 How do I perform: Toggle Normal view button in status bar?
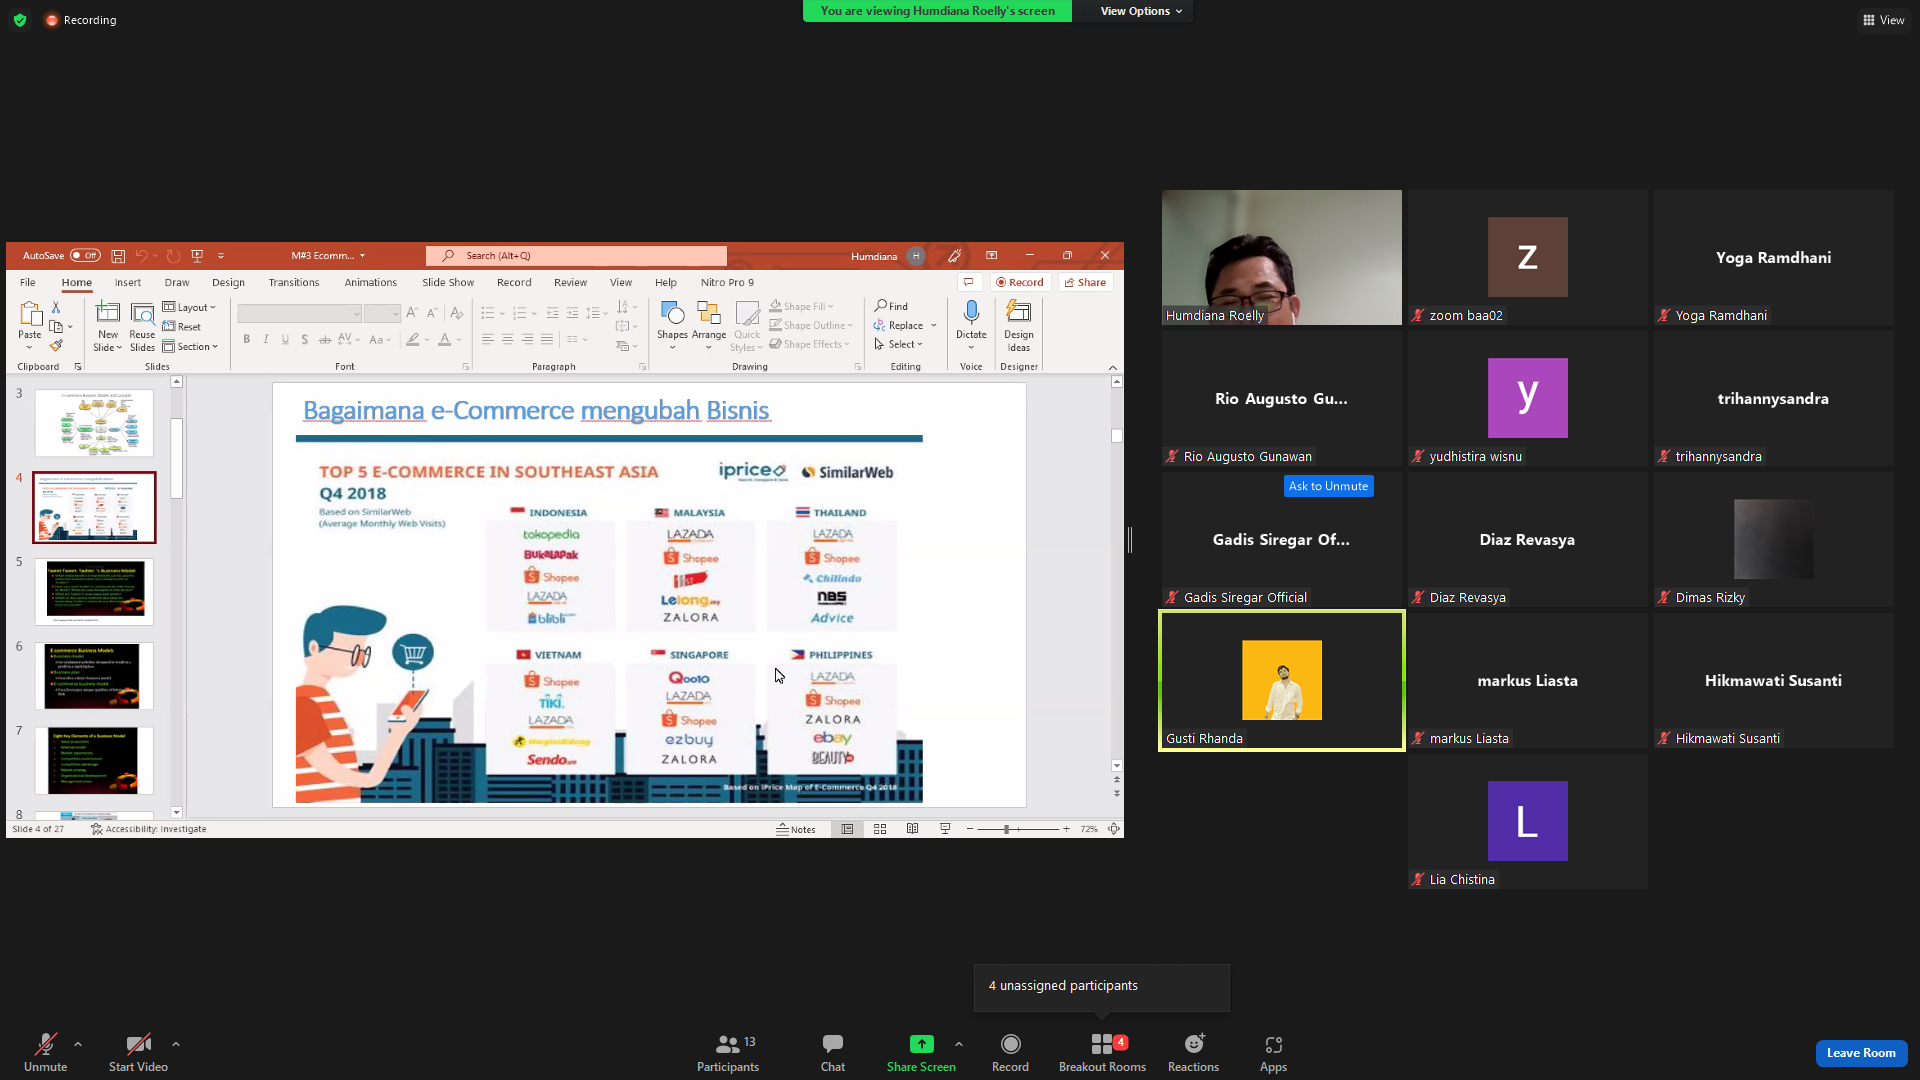pos(847,829)
